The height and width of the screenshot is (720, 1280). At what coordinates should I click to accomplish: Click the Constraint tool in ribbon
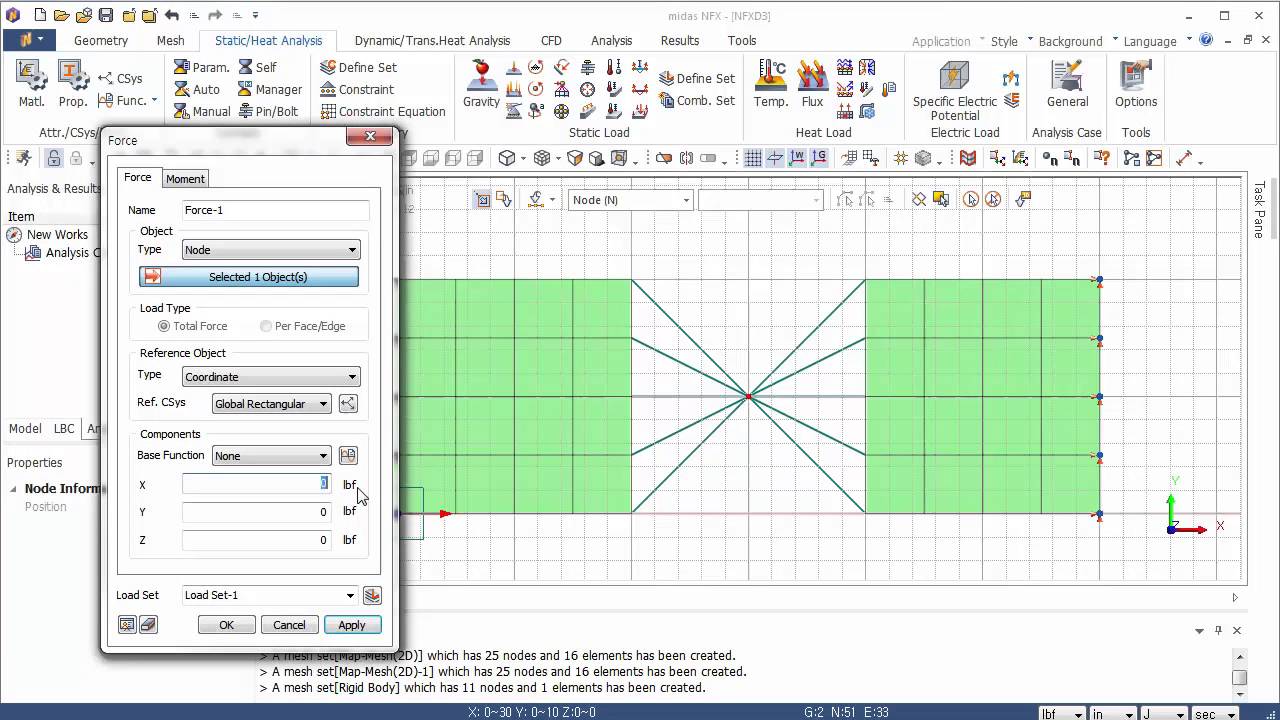click(x=357, y=89)
